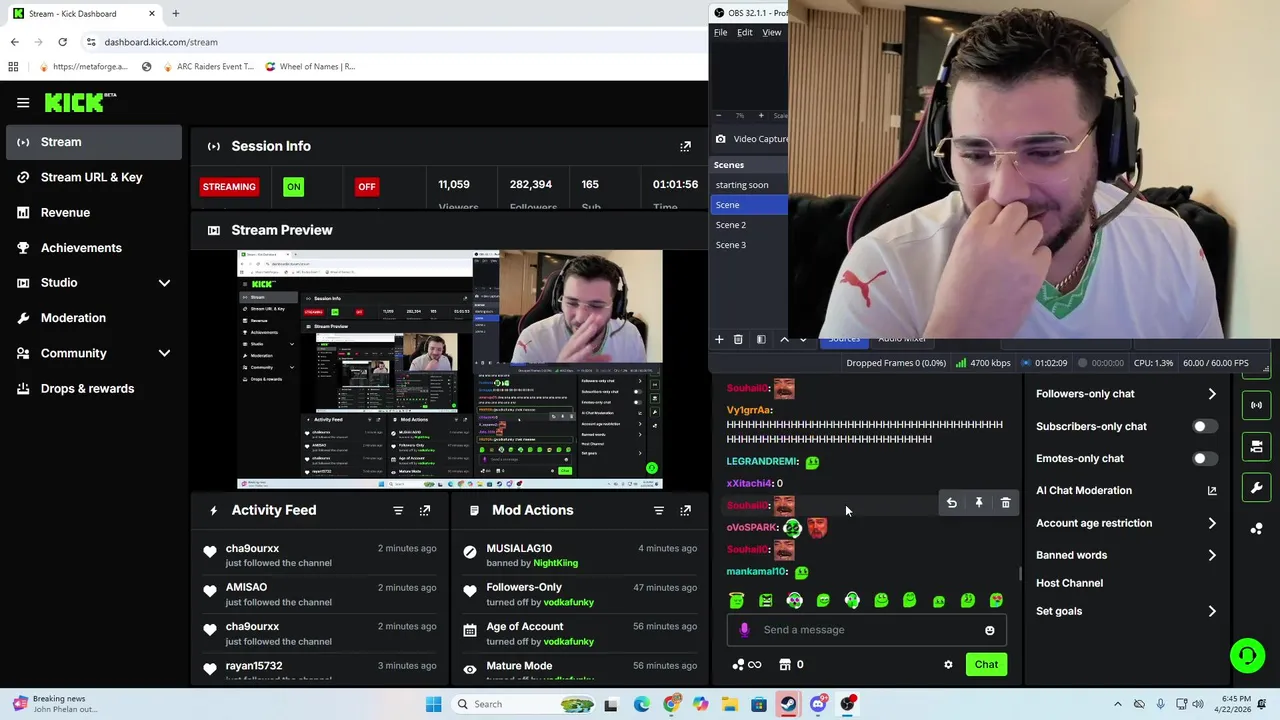Open Windows Start menu

[x=433, y=704]
